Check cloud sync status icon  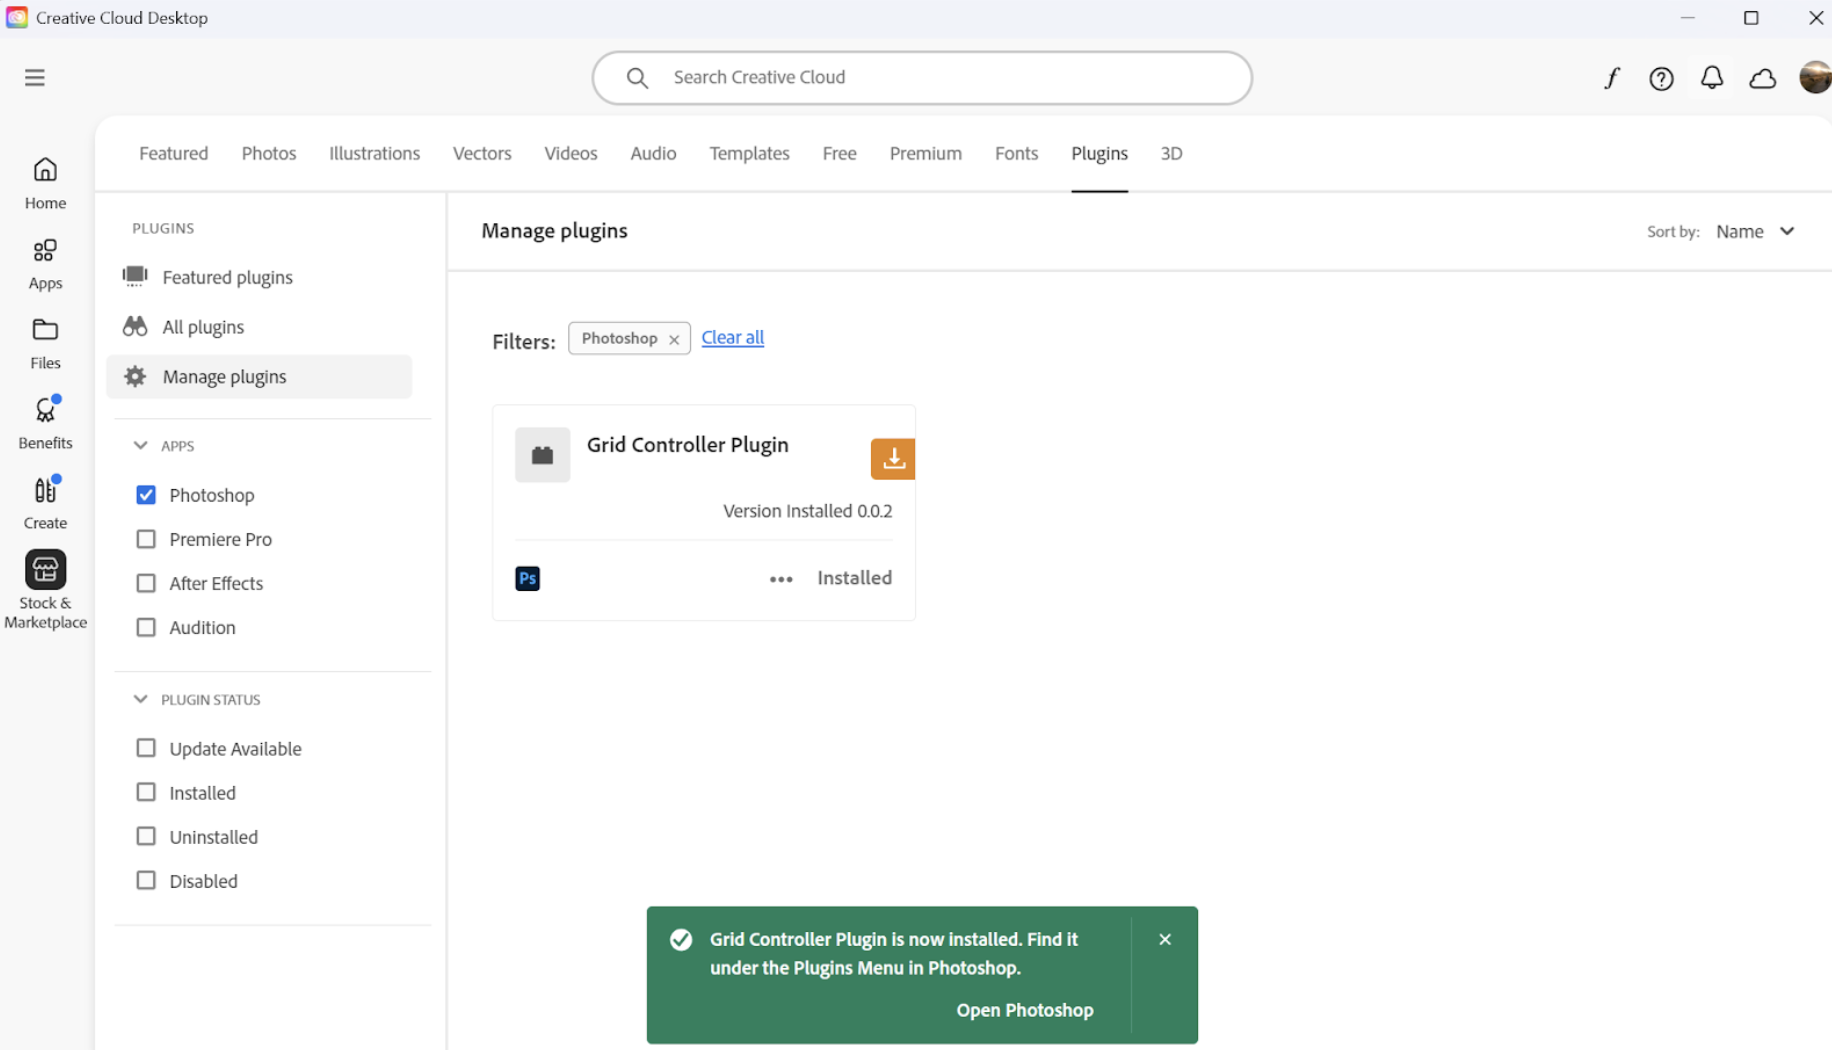[x=1762, y=78]
